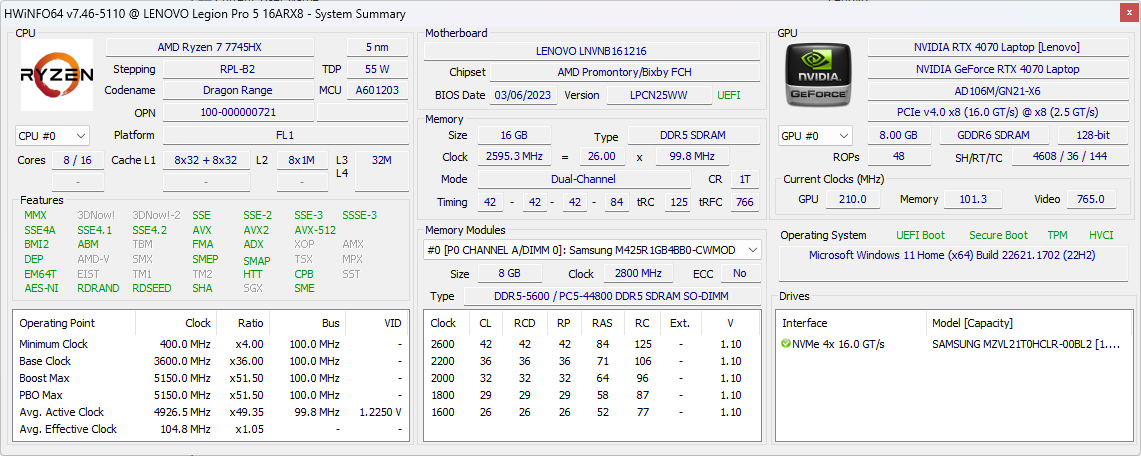This screenshot has width=1141, height=456.
Task: Select the Boost Max operating point row
Action: pos(212,378)
